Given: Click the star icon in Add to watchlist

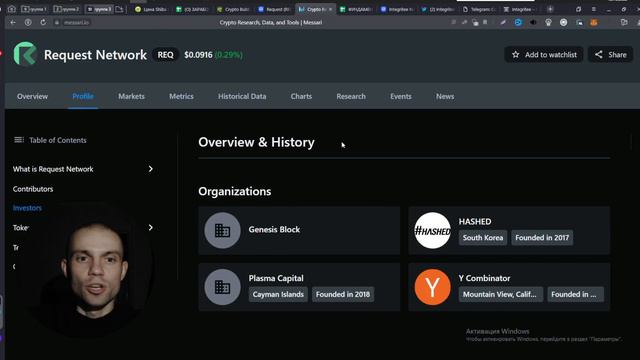Looking at the screenshot, I should coord(516,54).
